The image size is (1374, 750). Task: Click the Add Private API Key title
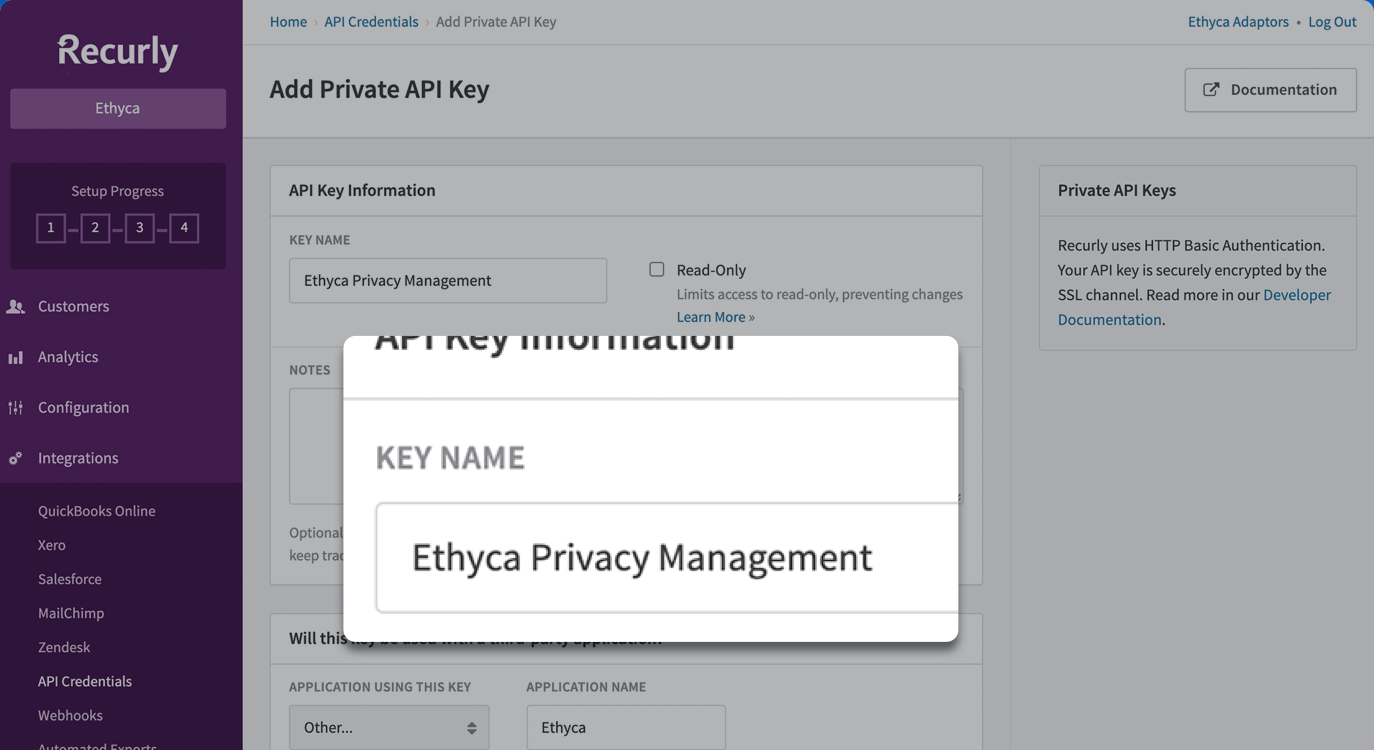(x=379, y=89)
